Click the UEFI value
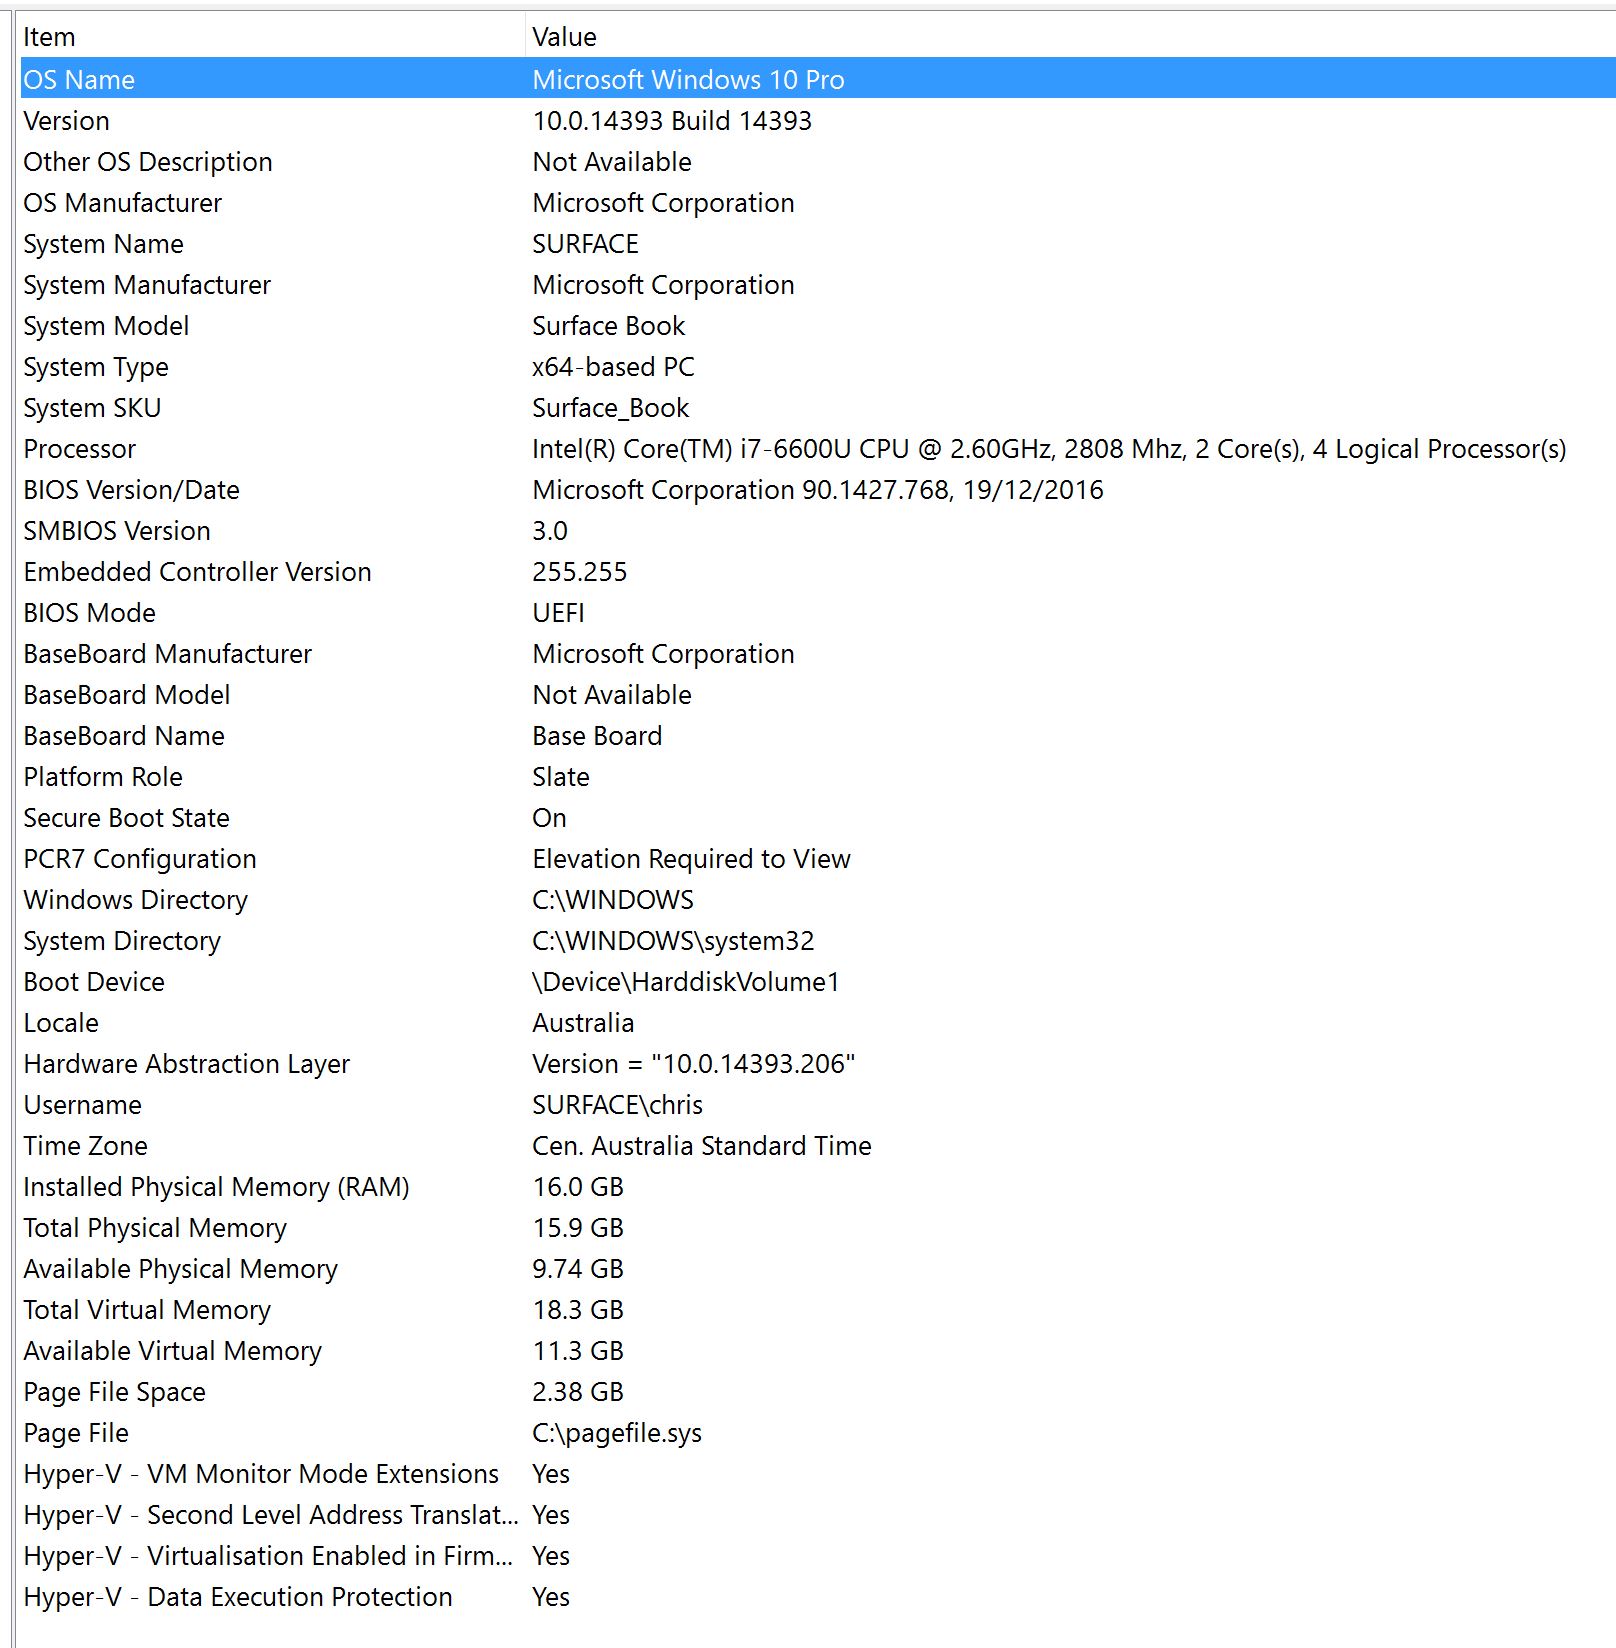Screen dimensions: 1616x1648 click(558, 613)
